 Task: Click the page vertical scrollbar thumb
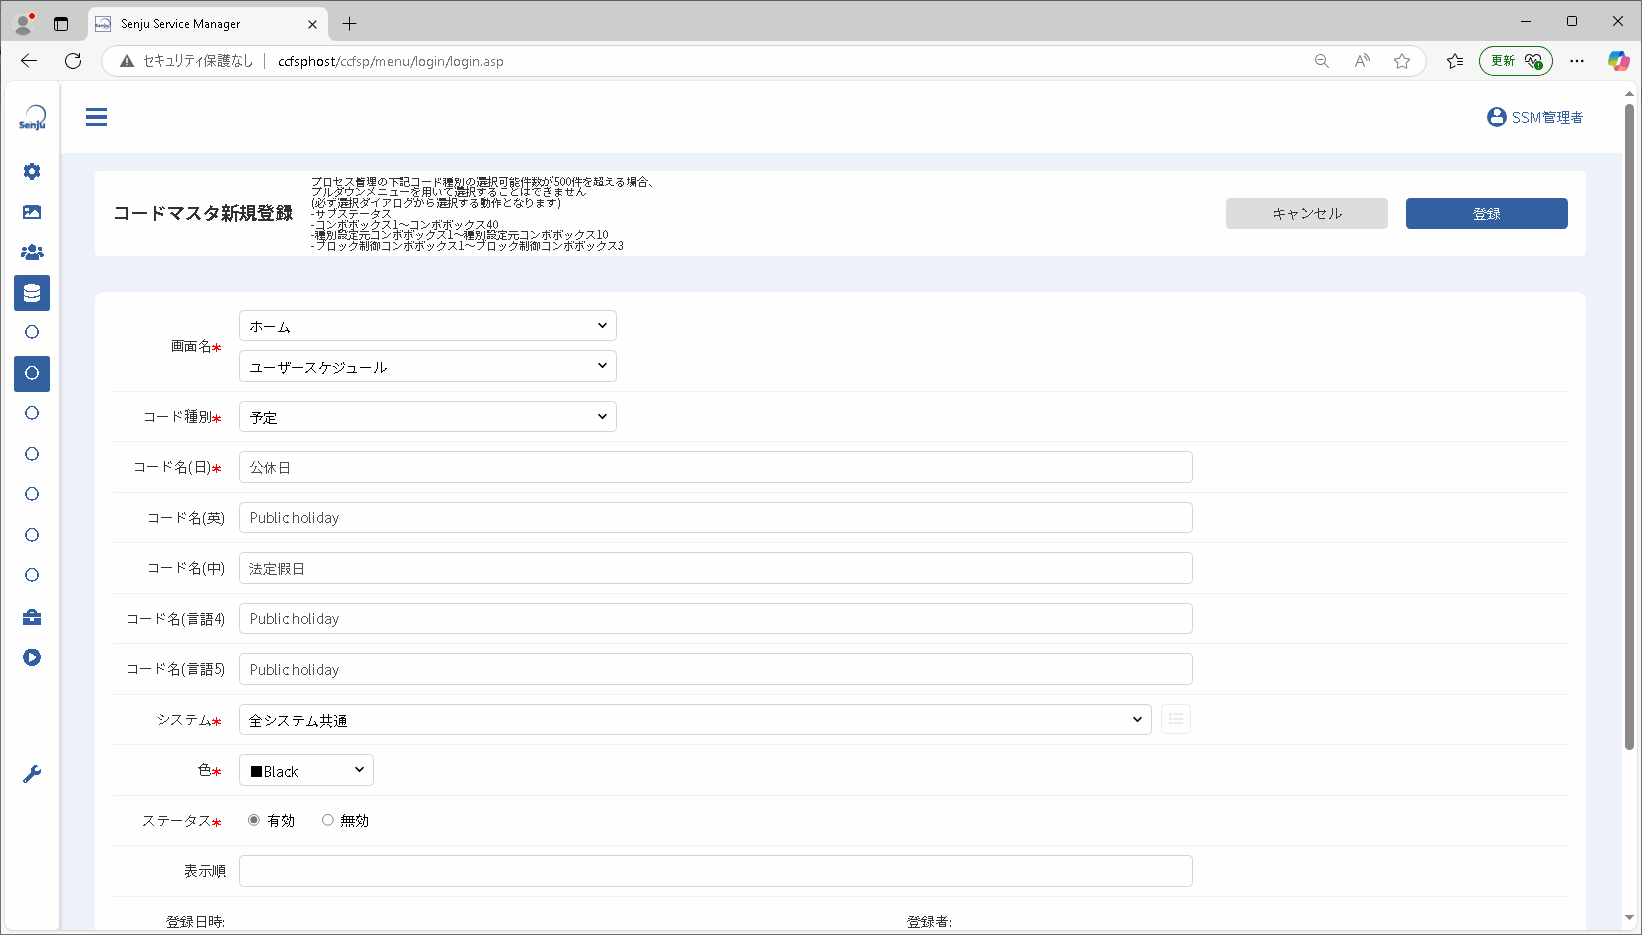coord(1629,425)
